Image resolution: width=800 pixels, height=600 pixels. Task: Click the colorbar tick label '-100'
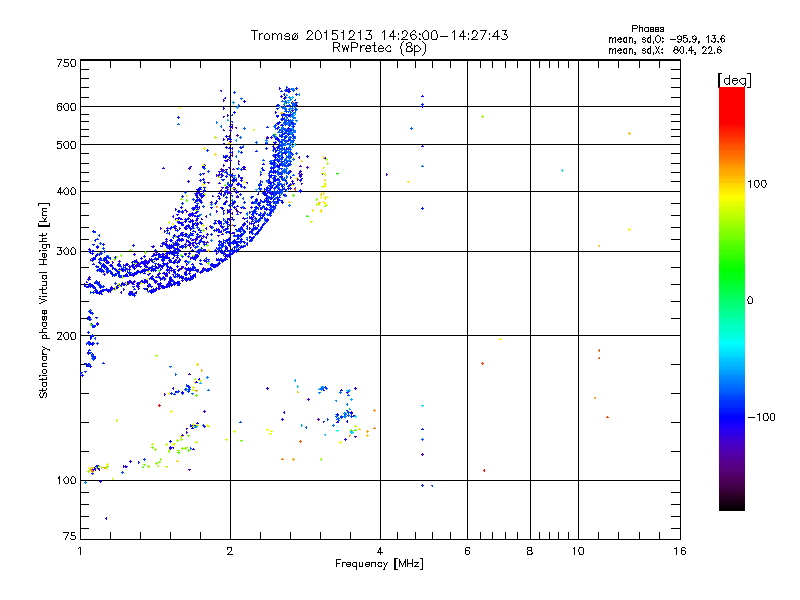[x=761, y=417]
